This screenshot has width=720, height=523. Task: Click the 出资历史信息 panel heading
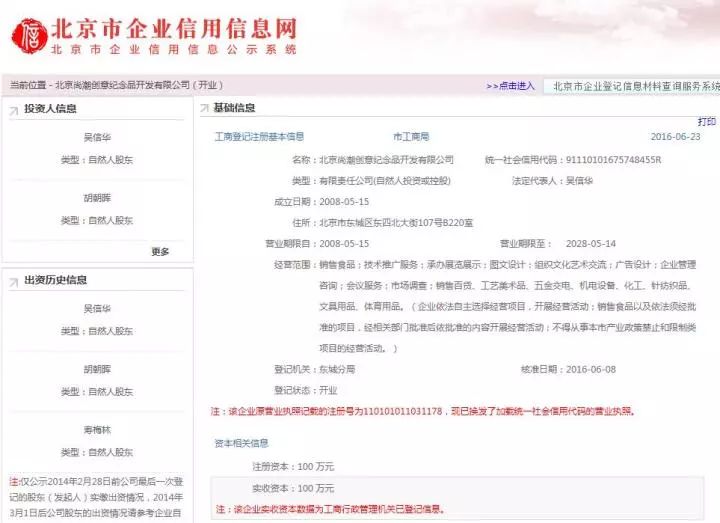pyautogui.click(x=56, y=280)
